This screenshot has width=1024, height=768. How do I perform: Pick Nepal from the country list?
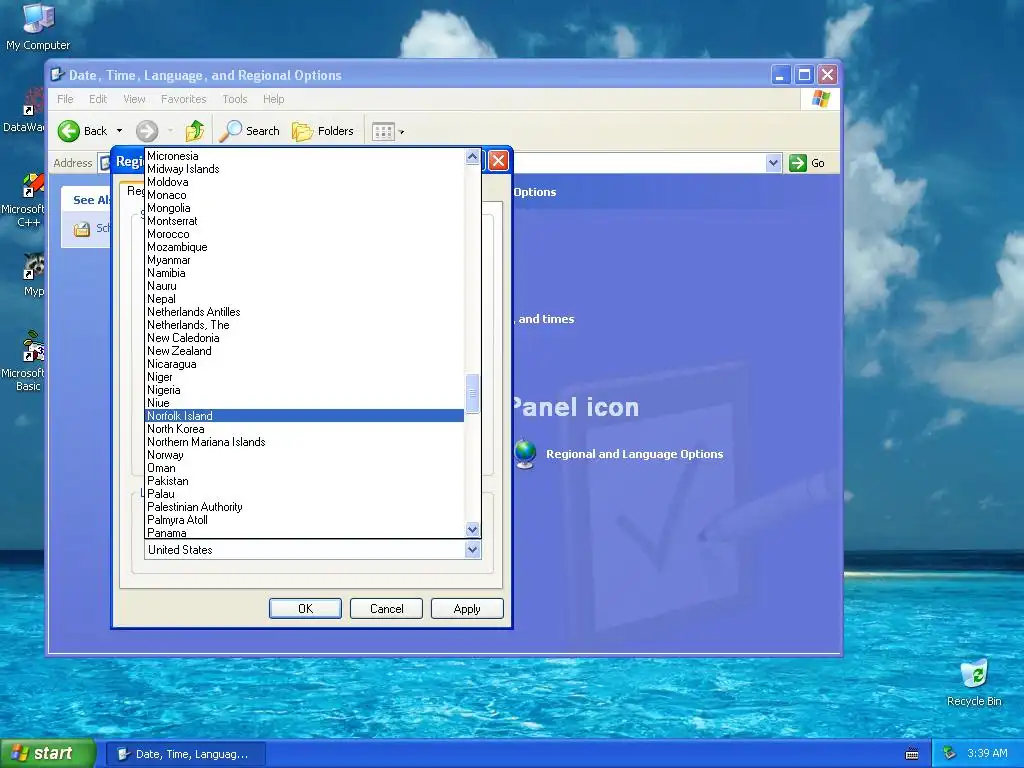(304, 299)
